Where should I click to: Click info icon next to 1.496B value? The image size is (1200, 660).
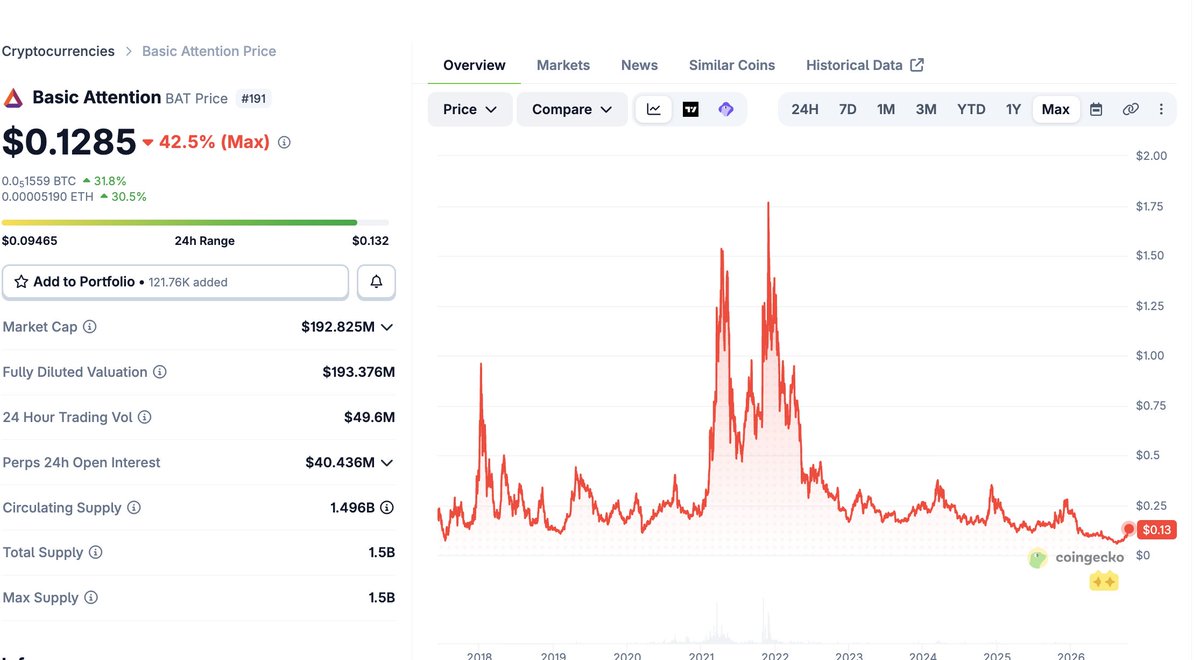pyautogui.click(x=387, y=507)
